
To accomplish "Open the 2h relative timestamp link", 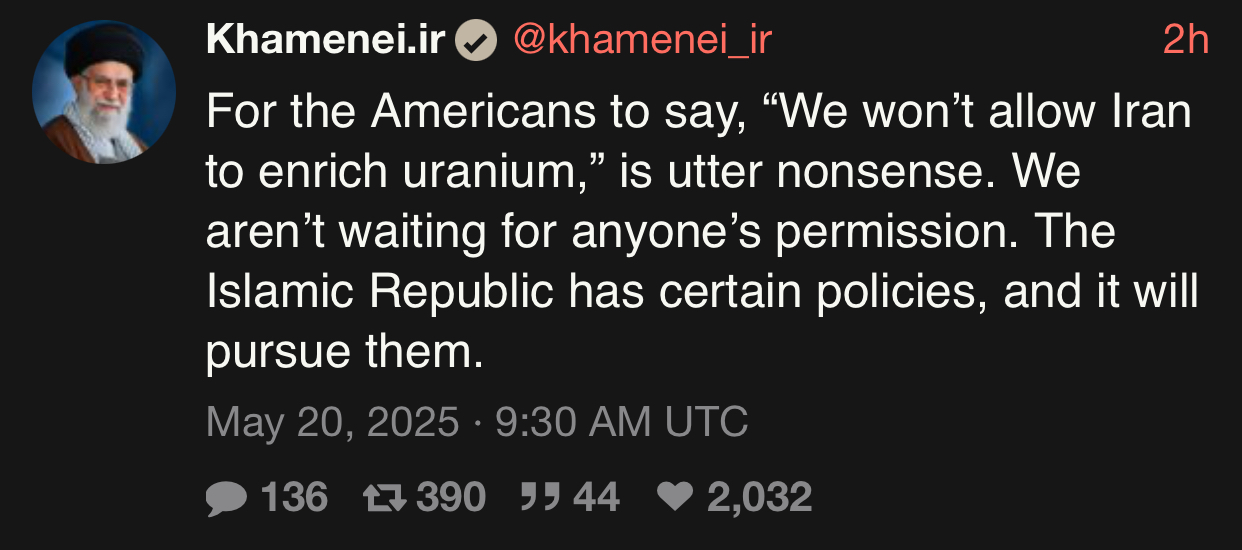I will pos(1186,40).
